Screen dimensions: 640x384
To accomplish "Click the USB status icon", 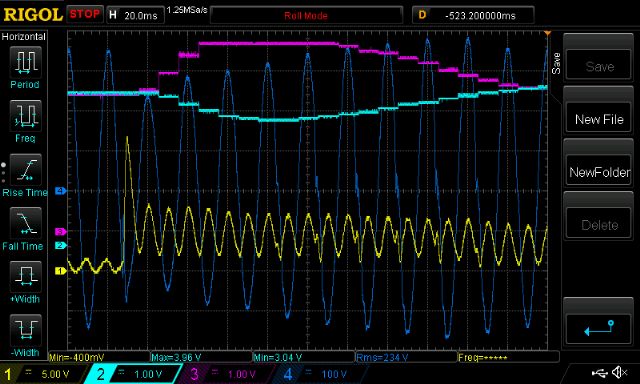I will click(x=599, y=373).
